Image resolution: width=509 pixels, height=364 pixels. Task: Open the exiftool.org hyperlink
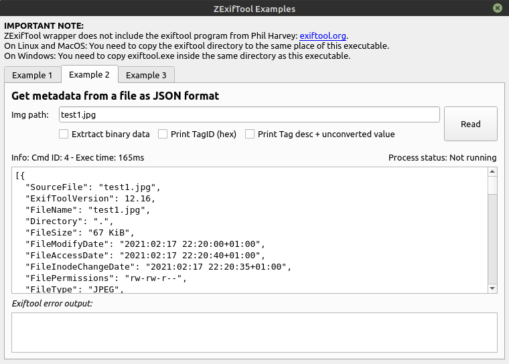click(323, 36)
